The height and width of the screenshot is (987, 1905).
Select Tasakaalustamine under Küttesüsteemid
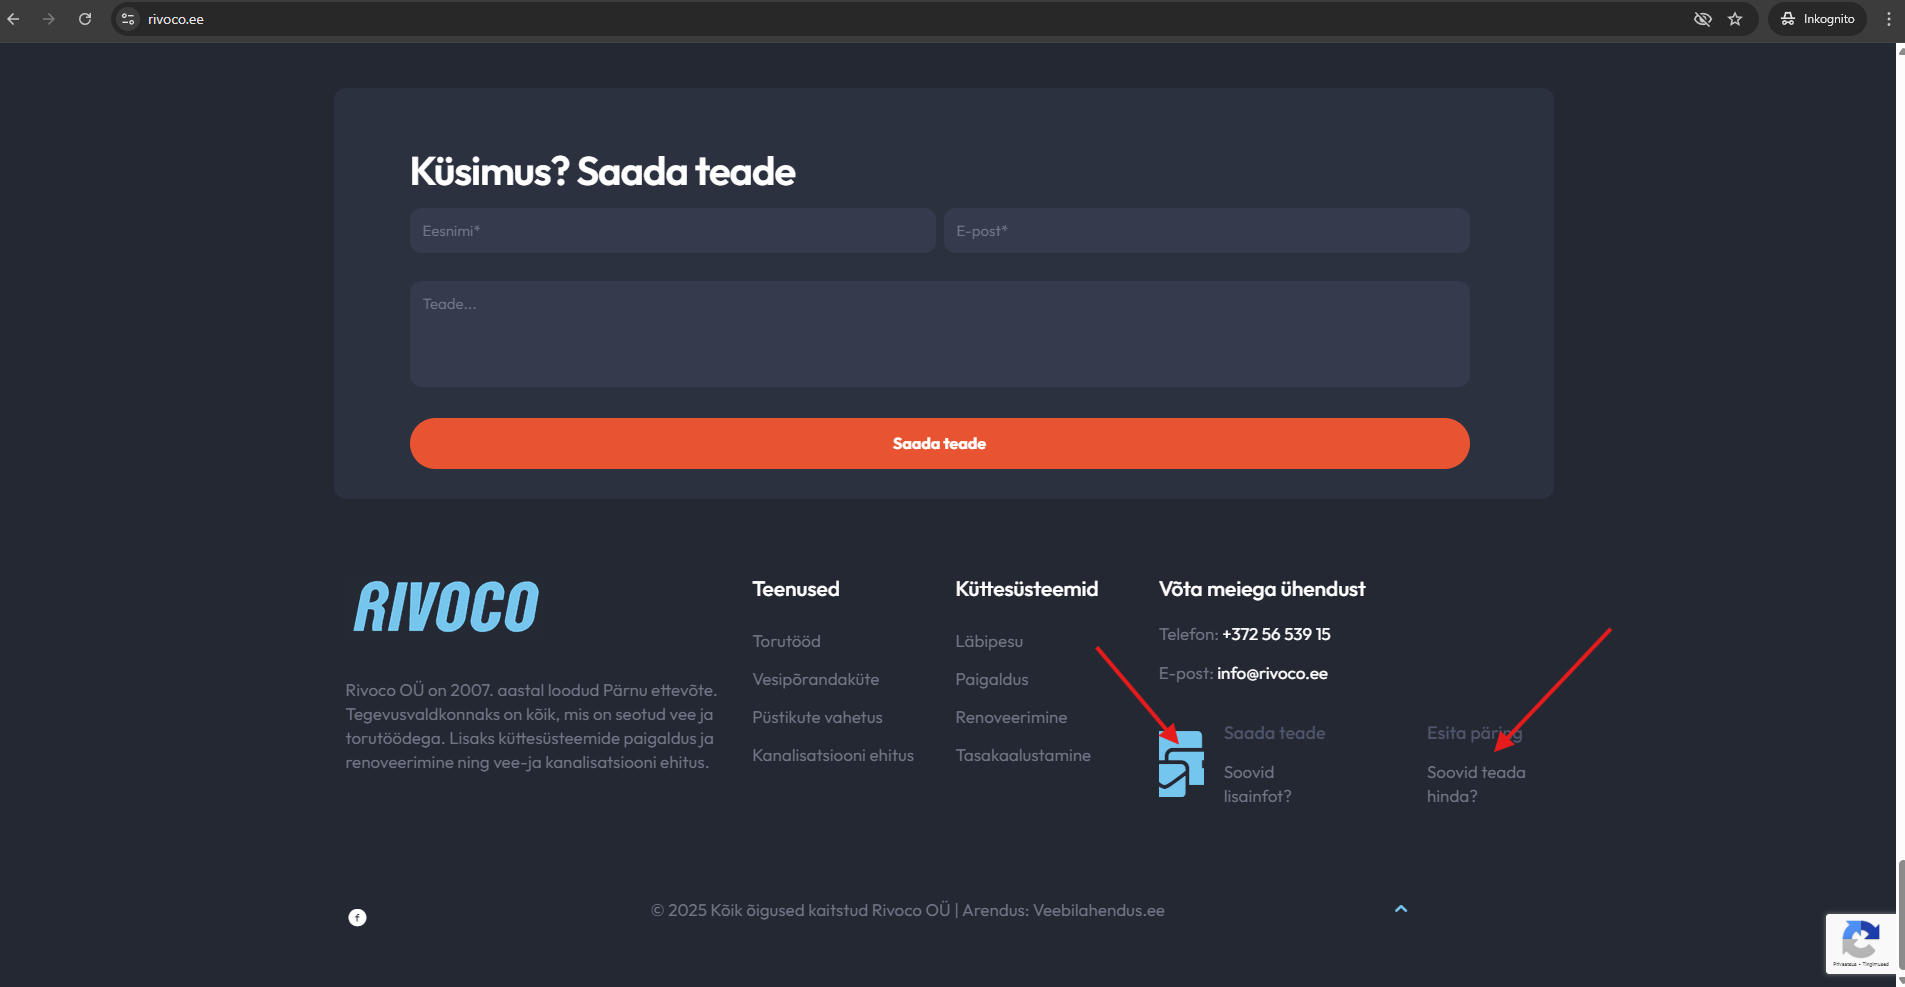click(x=1022, y=755)
